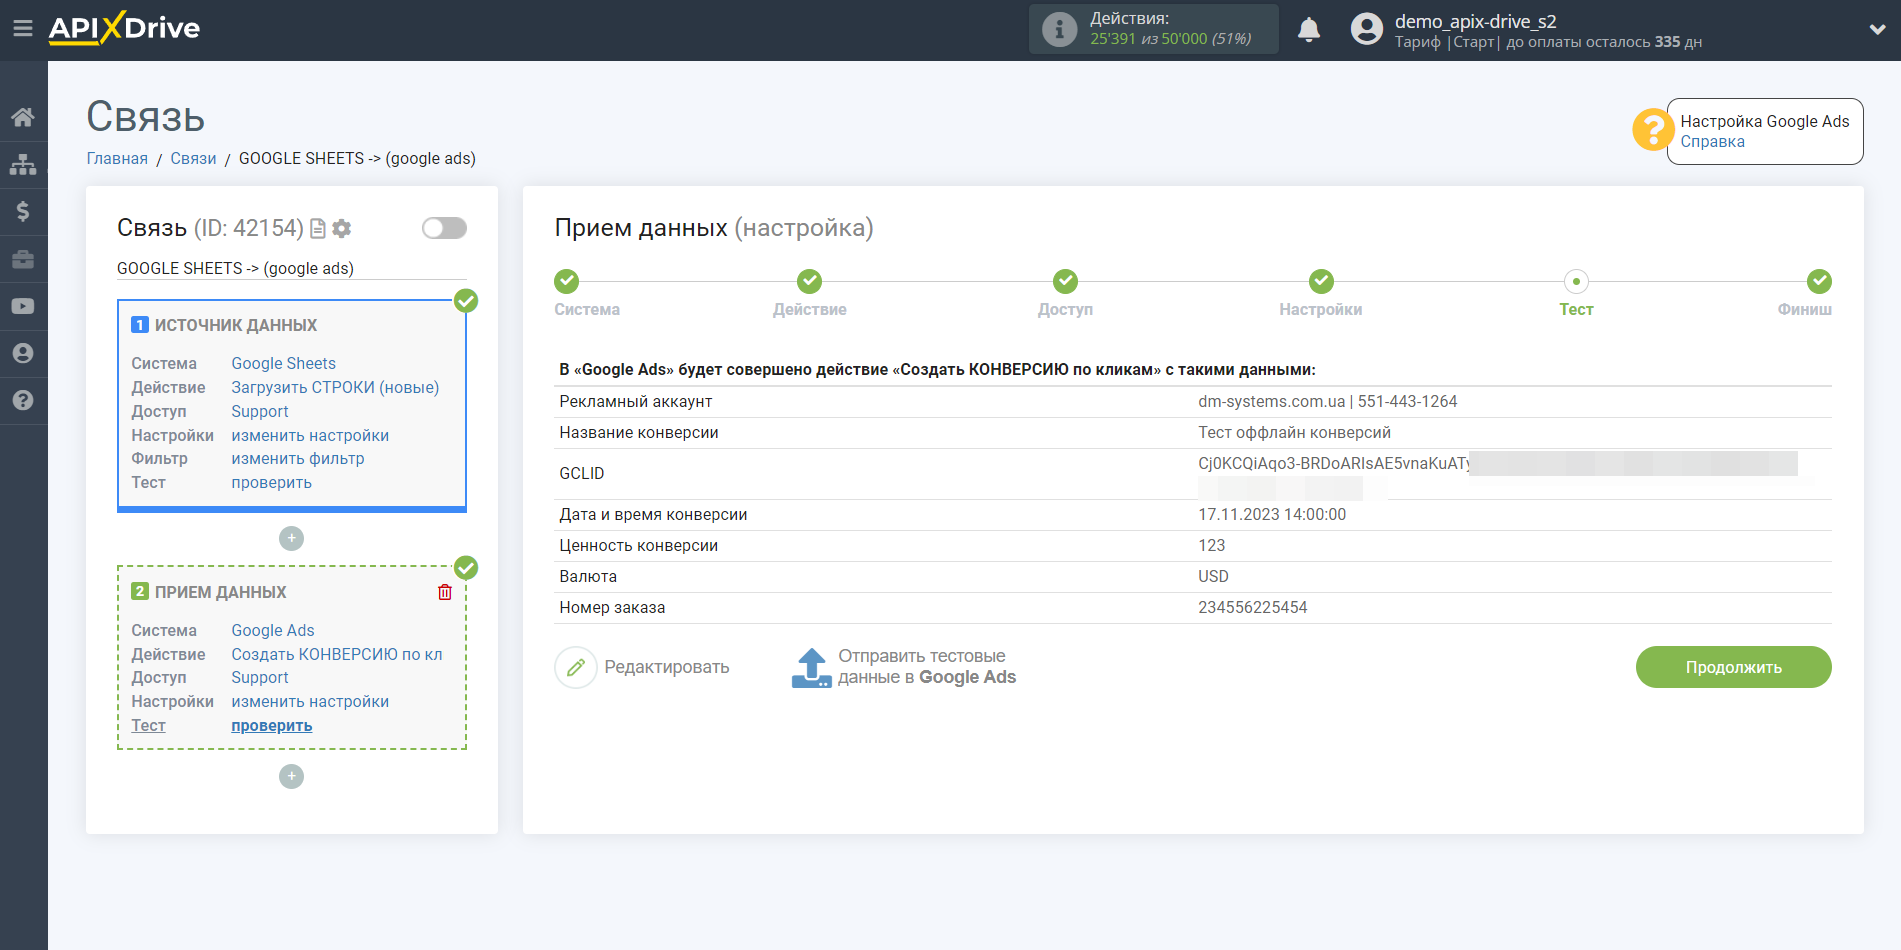Click the orange help question mark icon

pos(1653,130)
